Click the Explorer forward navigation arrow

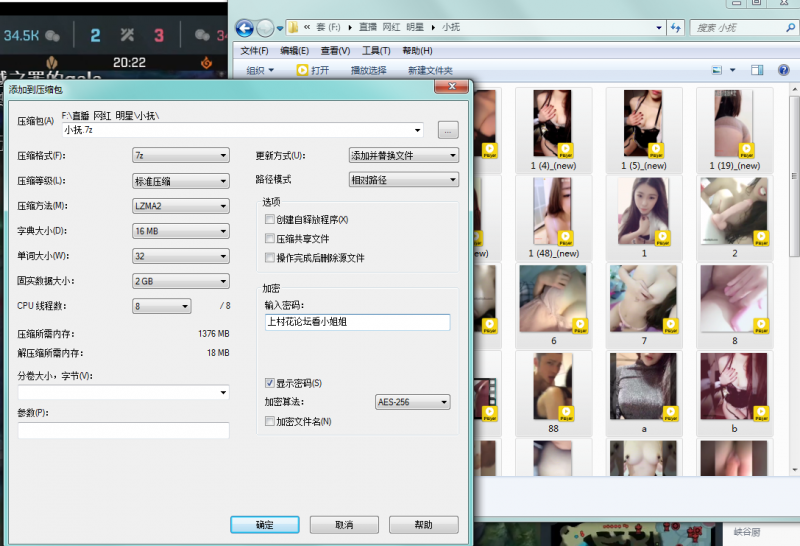coord(266,27)
